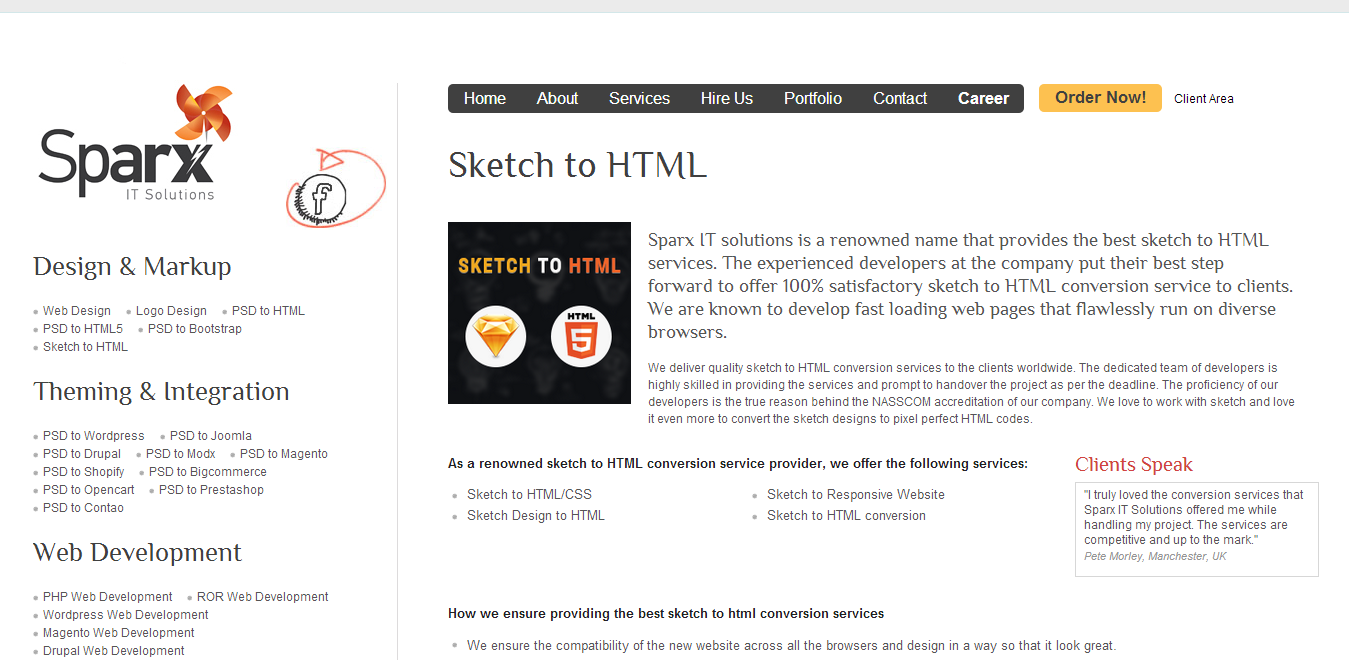
Task: Open Sketch to HTML sidebar link
Action: [x=85, y=347]
